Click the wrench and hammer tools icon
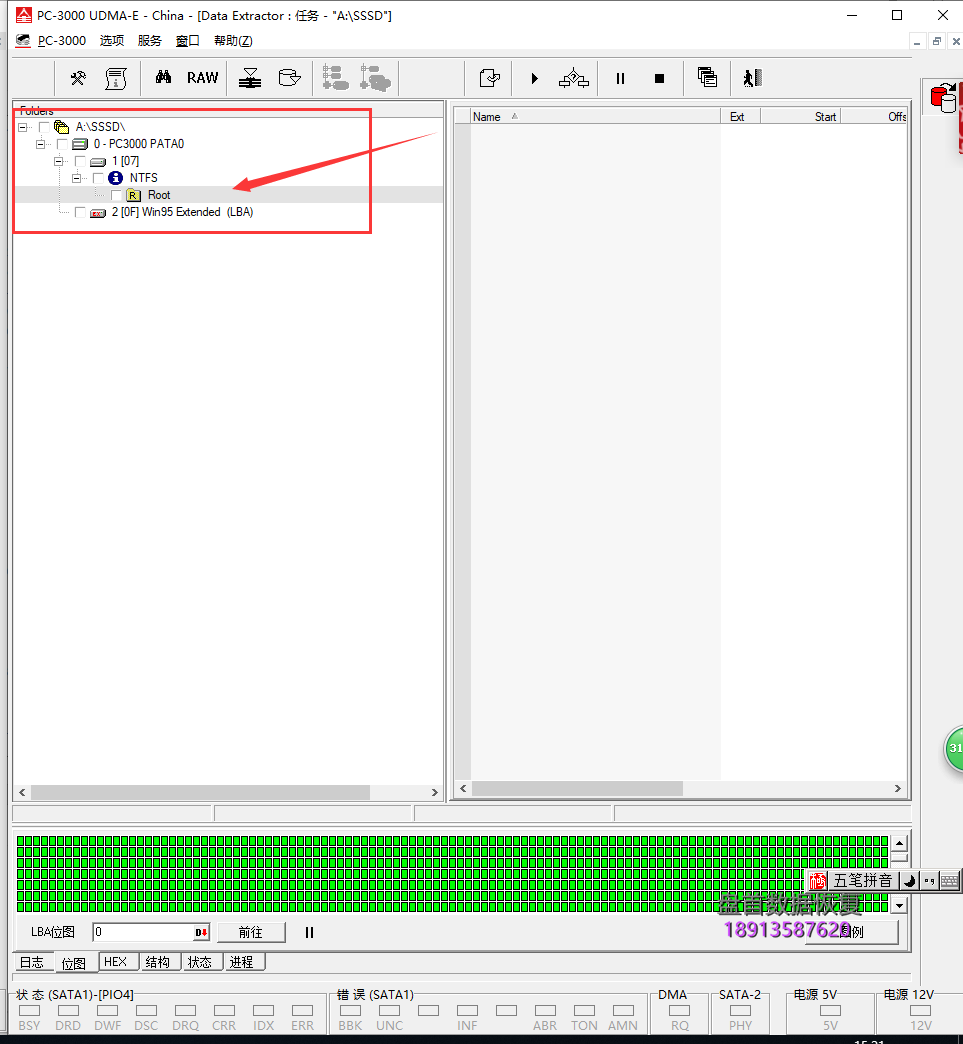 [x=78, y=78]
